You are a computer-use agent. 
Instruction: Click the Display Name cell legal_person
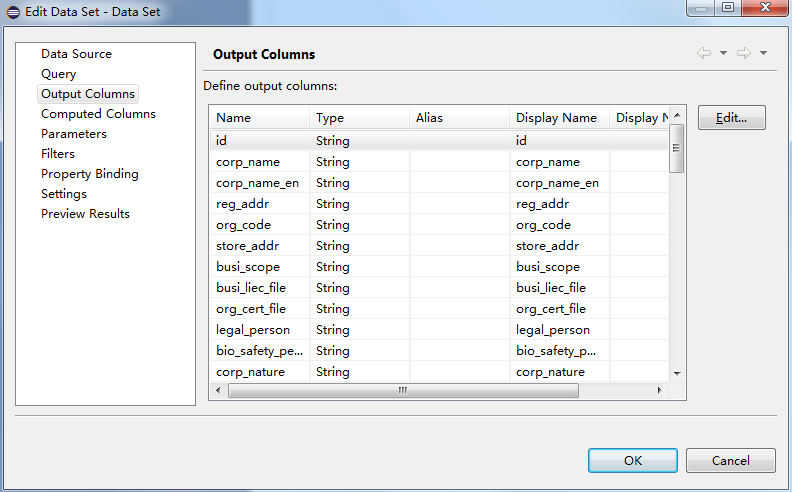[x=560, y=330]
